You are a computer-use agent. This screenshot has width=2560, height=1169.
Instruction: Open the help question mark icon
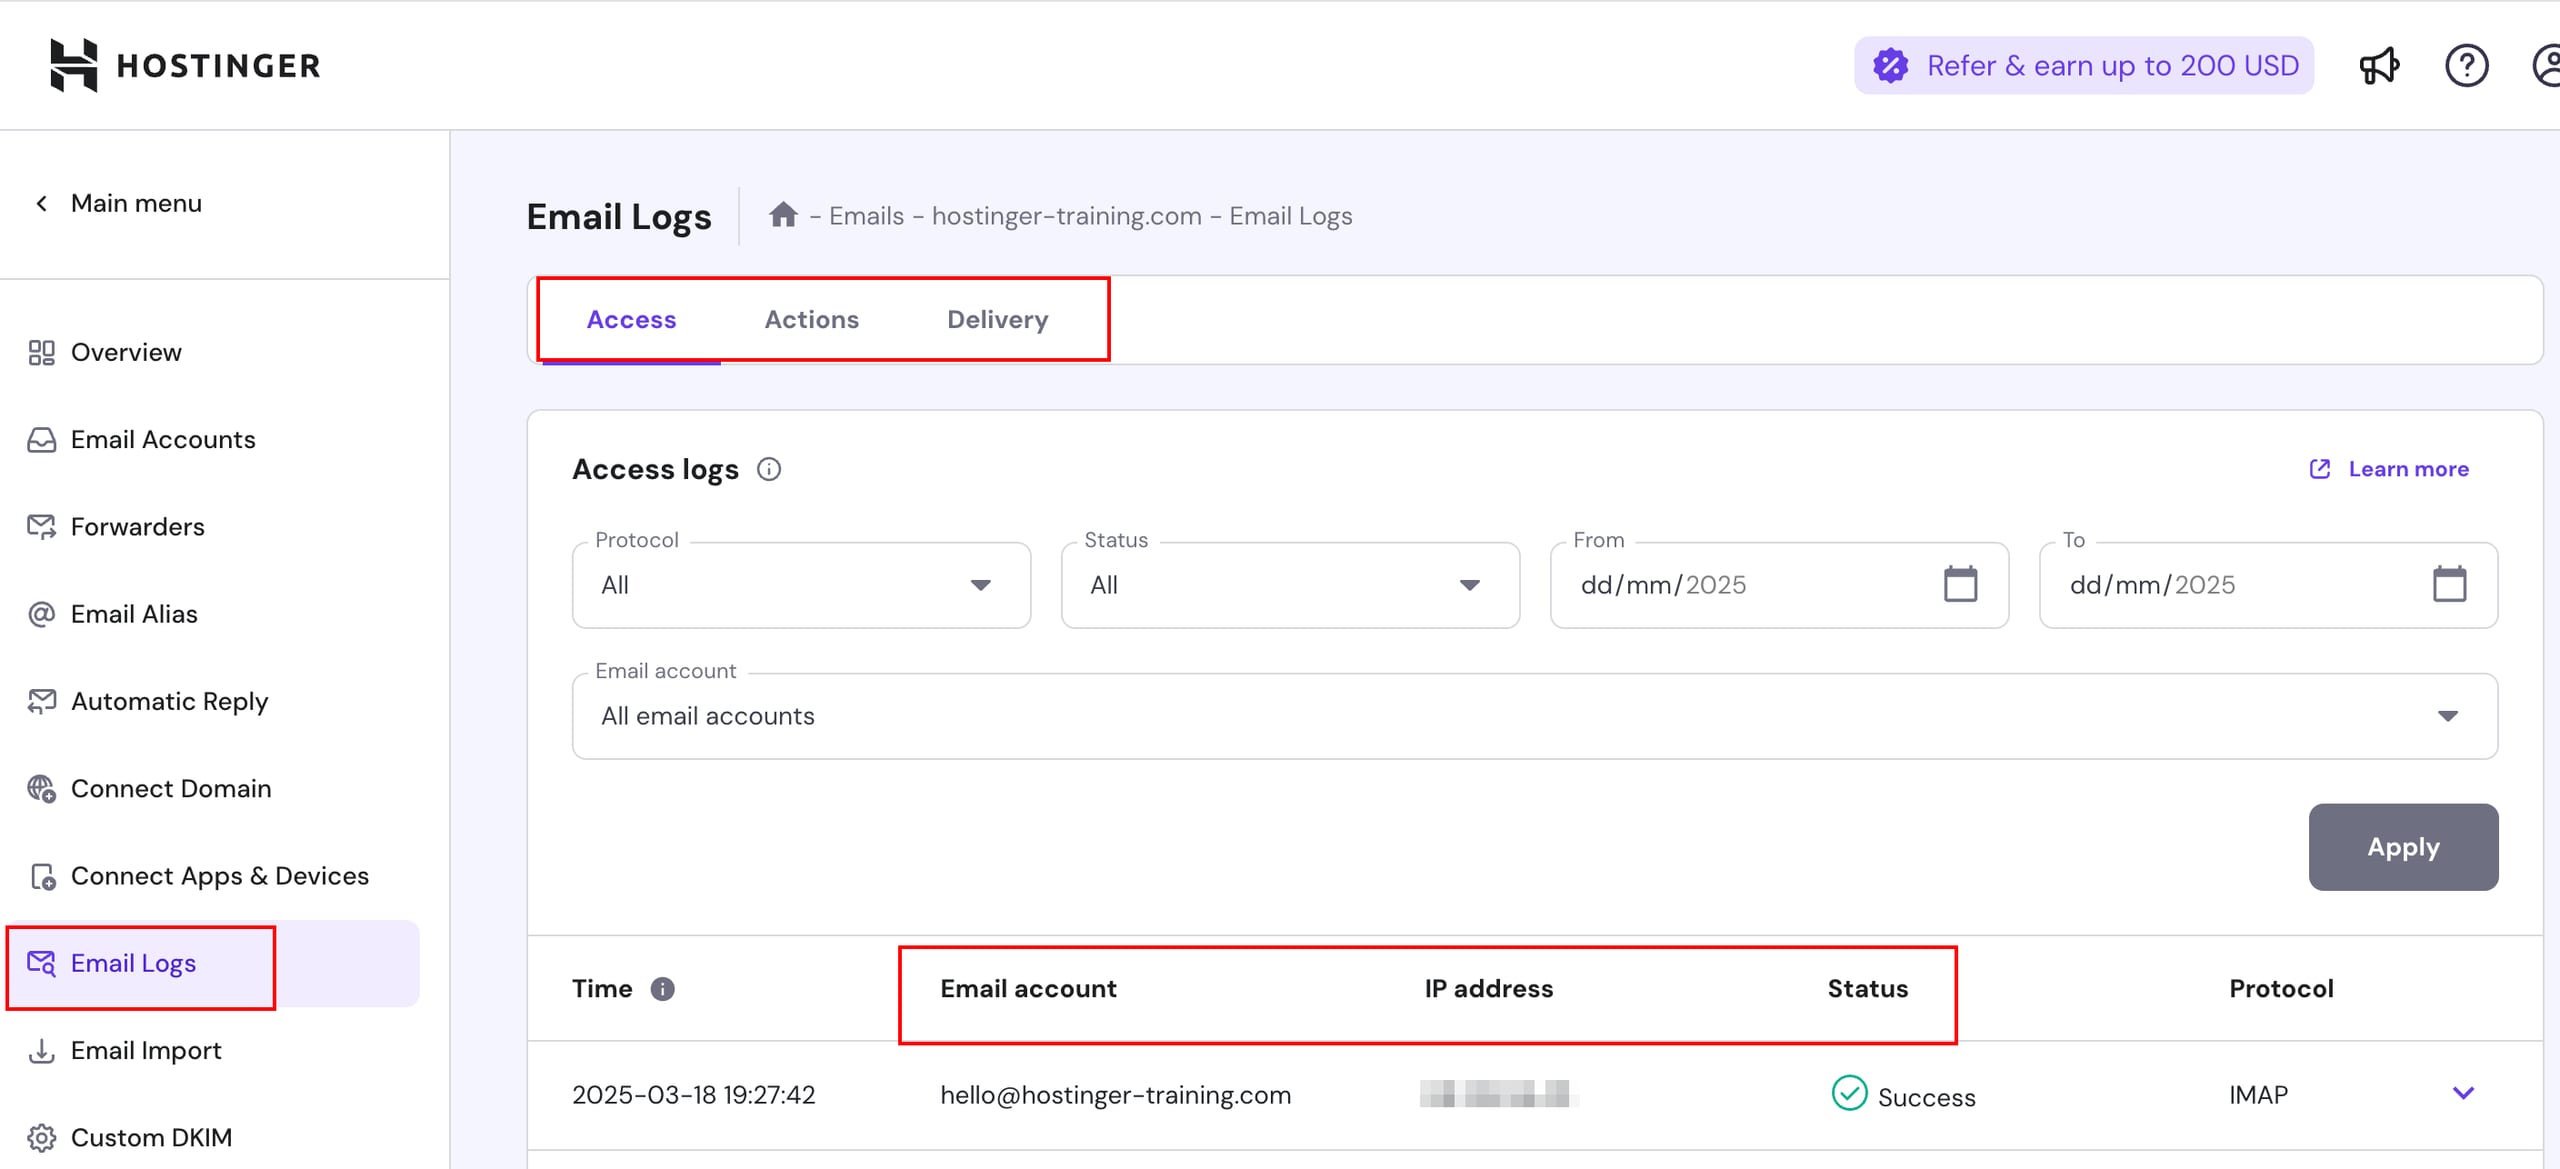[x=2466, y=66]
